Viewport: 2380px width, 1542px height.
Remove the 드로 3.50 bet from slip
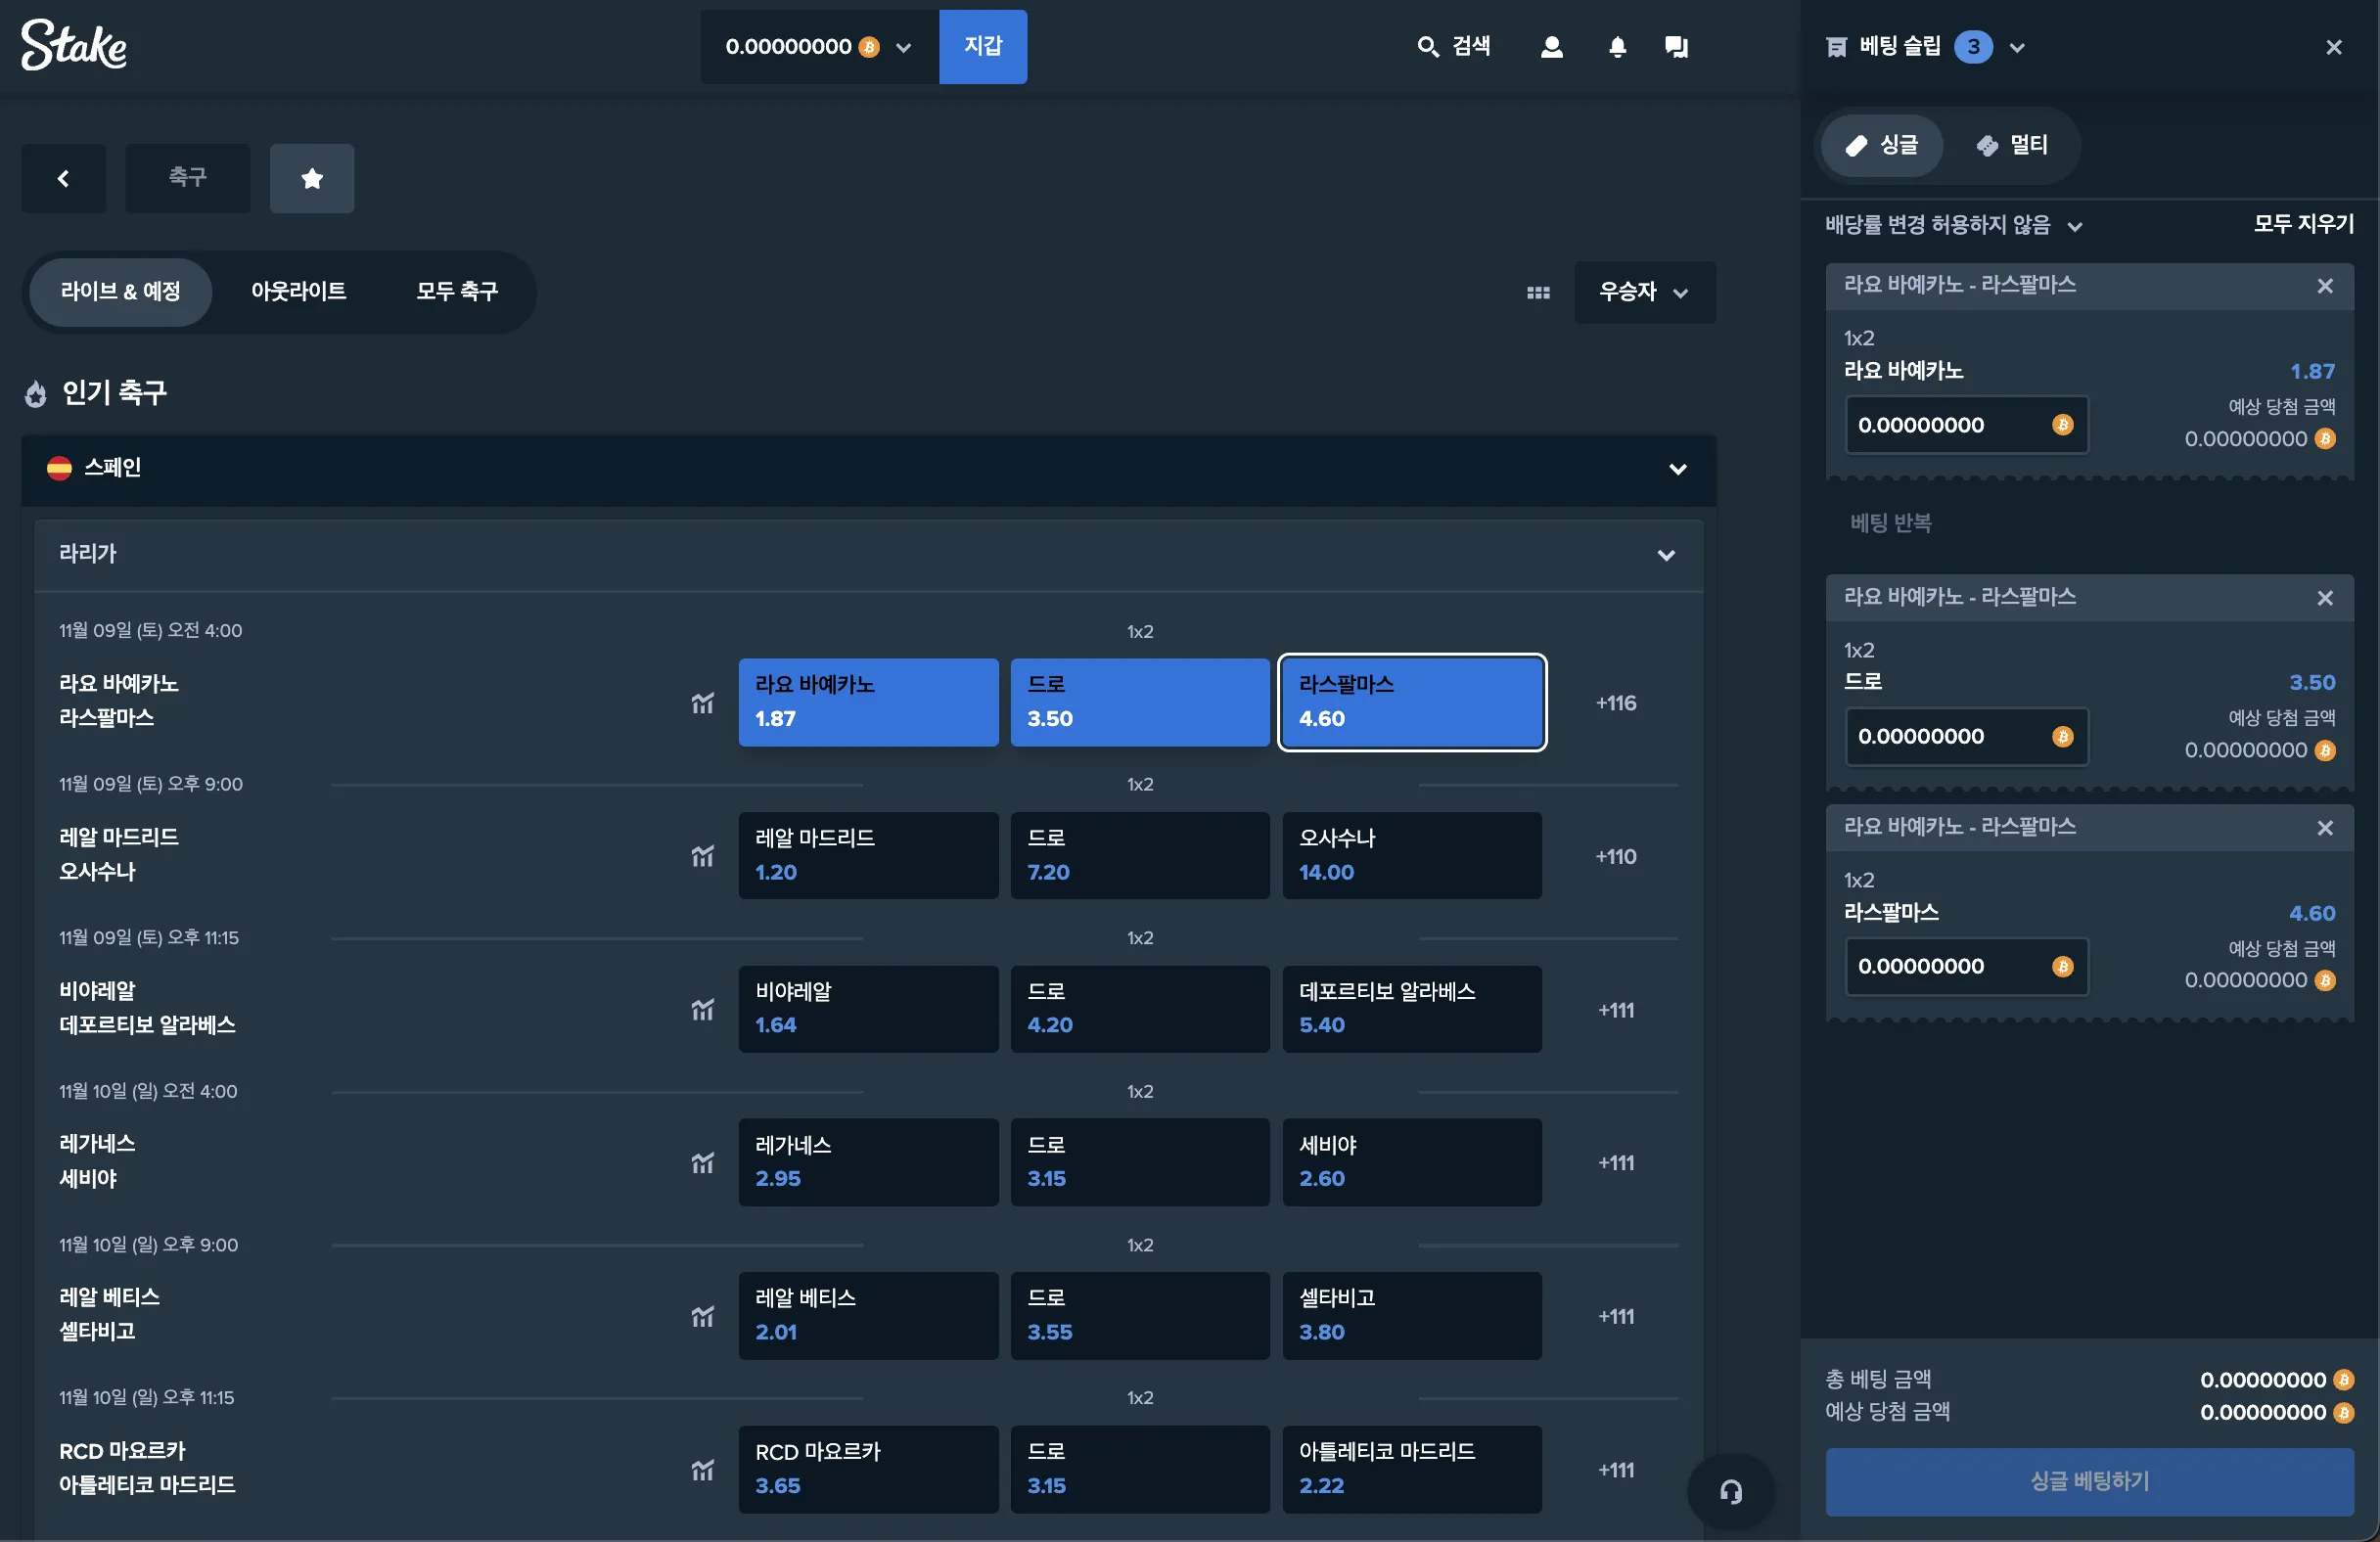tap(2325, 598)
